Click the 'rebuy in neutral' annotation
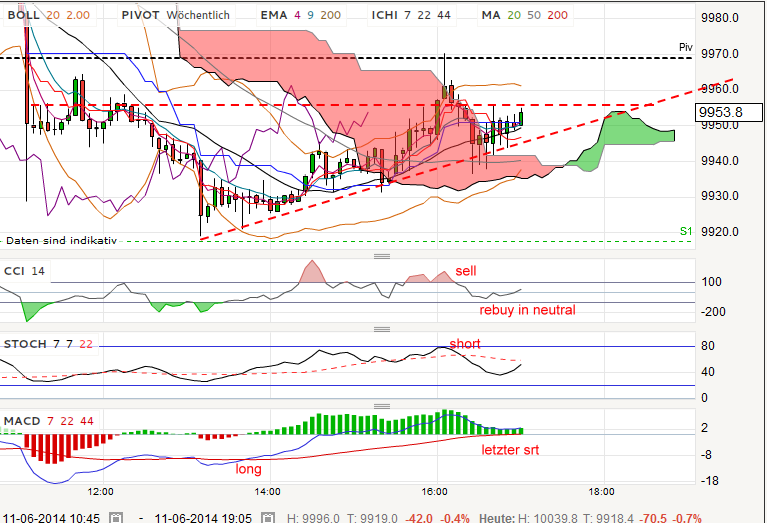The height and width of the screenshot is (523, 767). click(527, 310)
